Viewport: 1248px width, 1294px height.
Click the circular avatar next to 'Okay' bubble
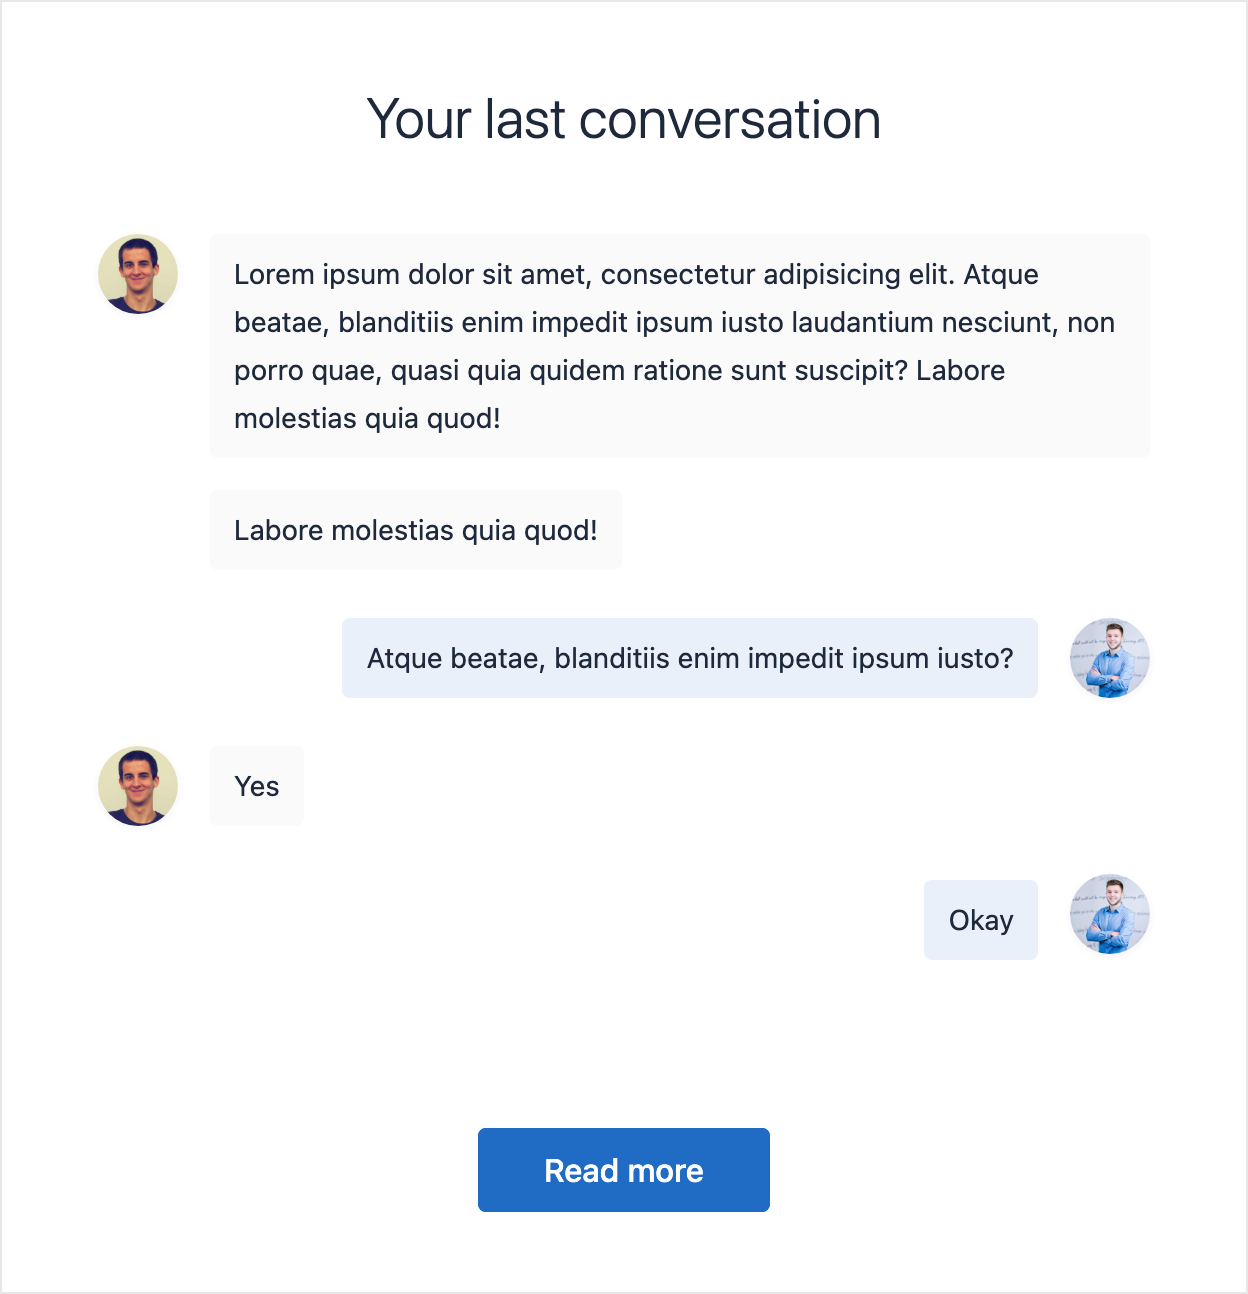1110,915
